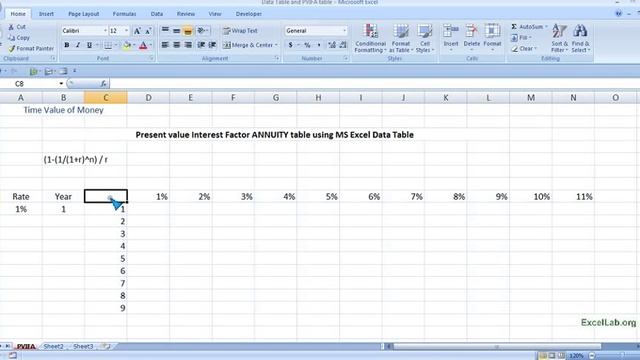Toggle Align Text Right
Screen dimensions: 640x360
tap(188, 45)
